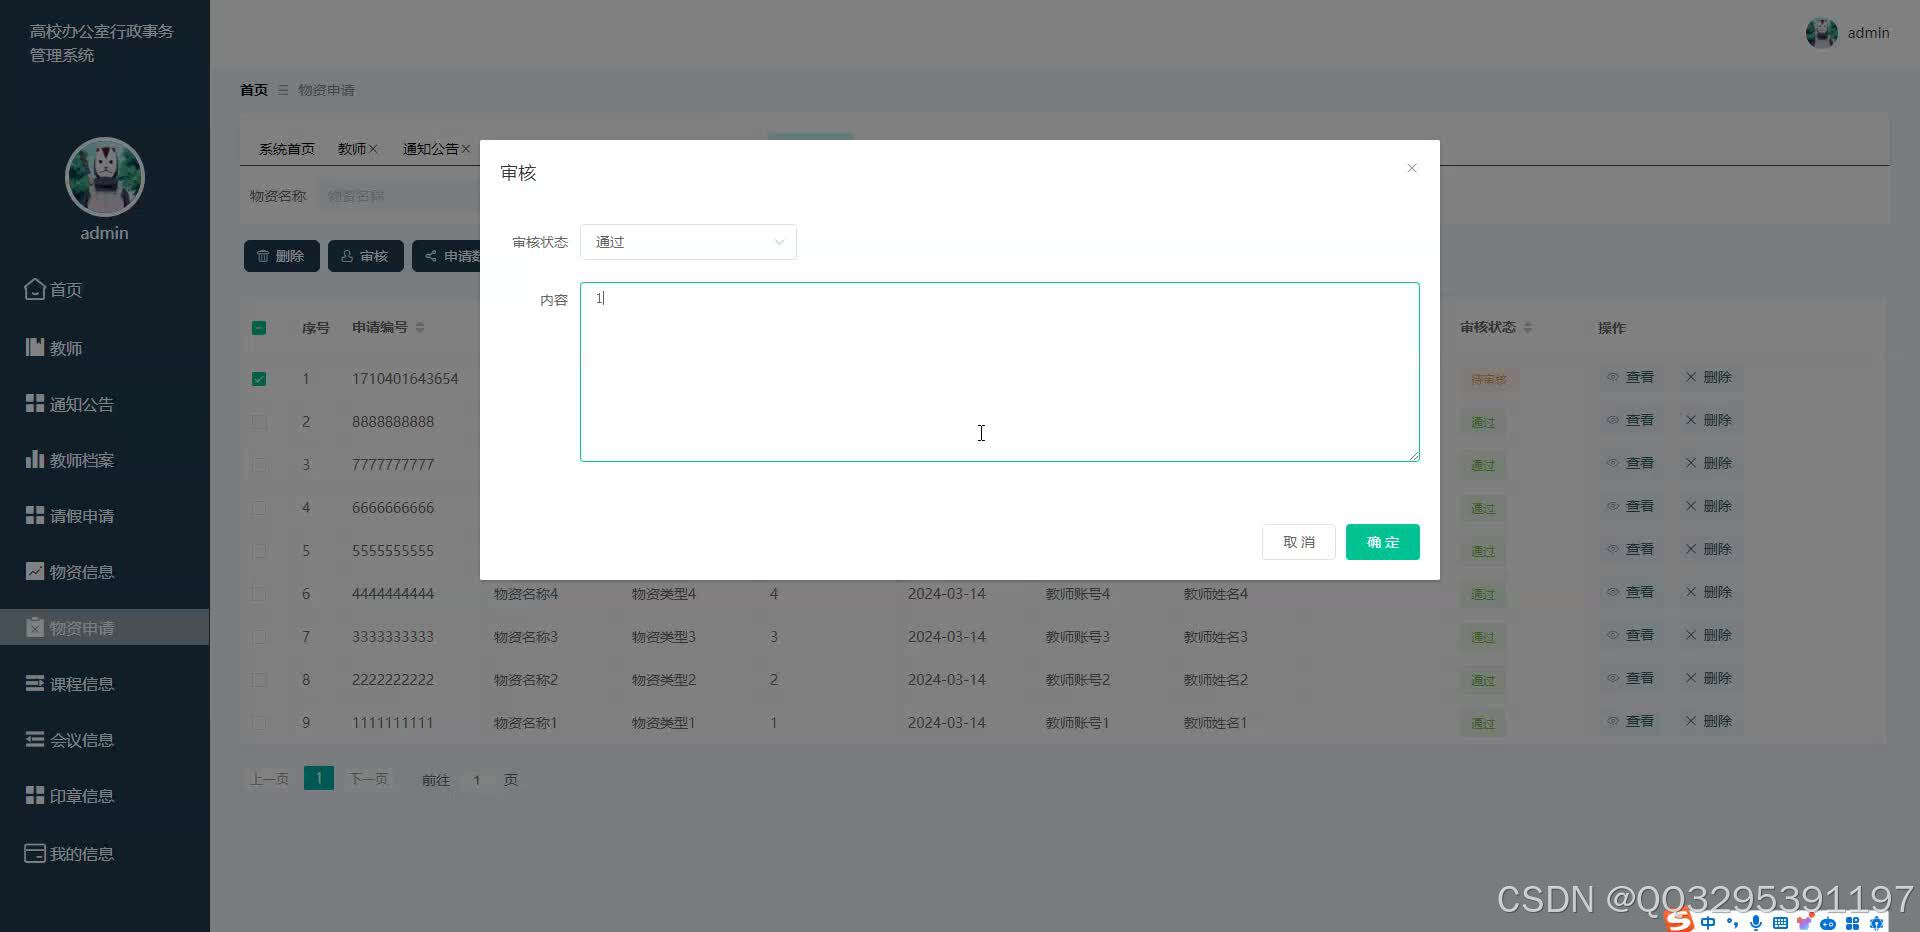Viewport: 1920px width, 932px height.
Task: Click the 审核 toolbar button
Action: click(365, 256)
